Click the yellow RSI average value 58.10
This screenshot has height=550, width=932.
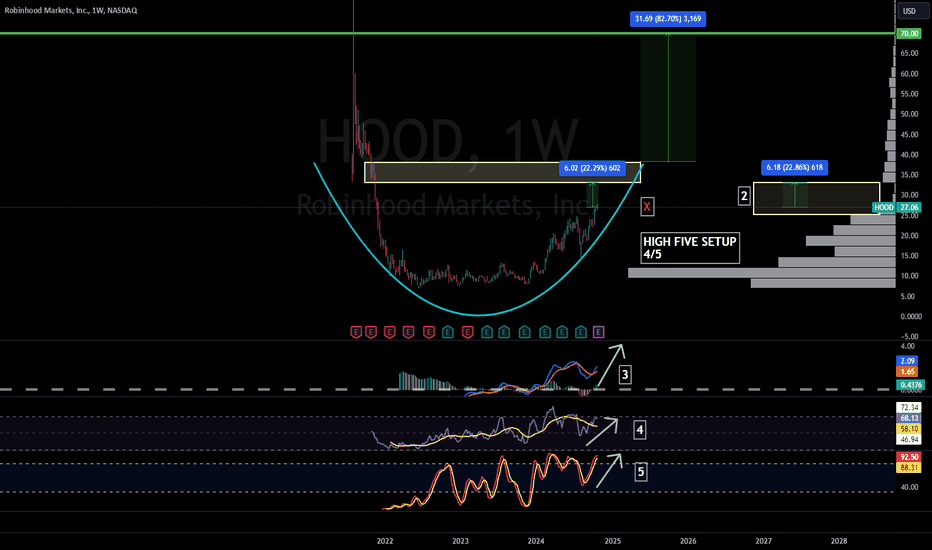pos(909,429)
